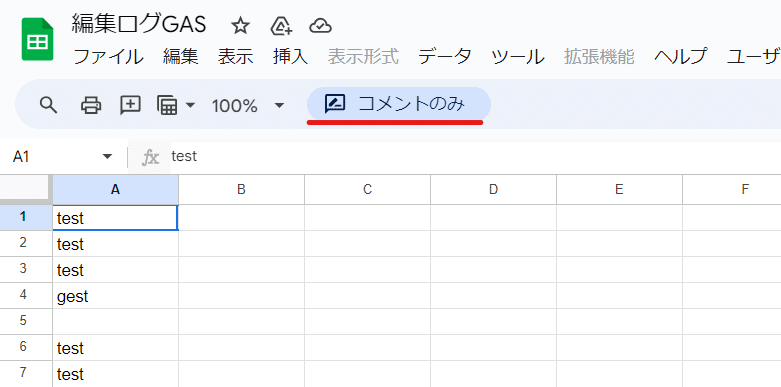Click cell A4 containing gest

coord(116,296)
